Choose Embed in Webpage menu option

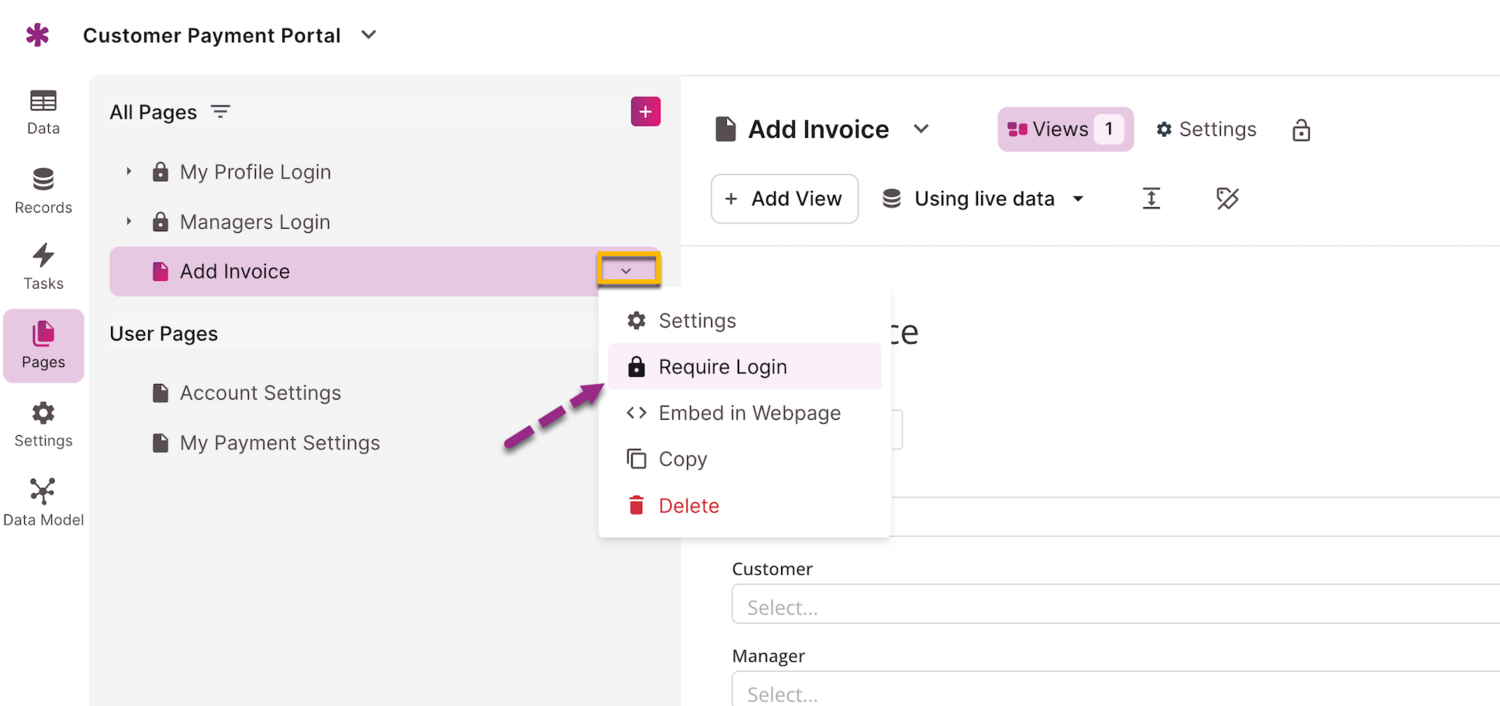748,413
